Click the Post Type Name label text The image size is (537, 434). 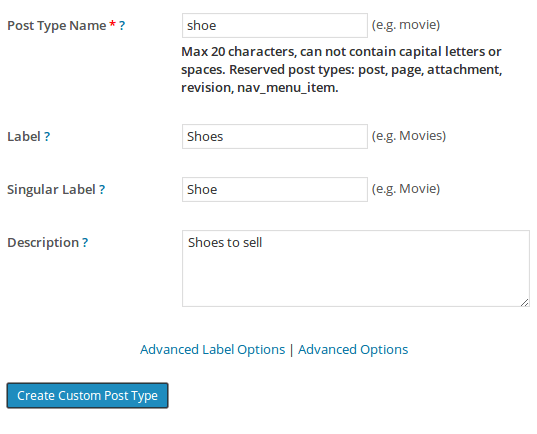(57, 26)
